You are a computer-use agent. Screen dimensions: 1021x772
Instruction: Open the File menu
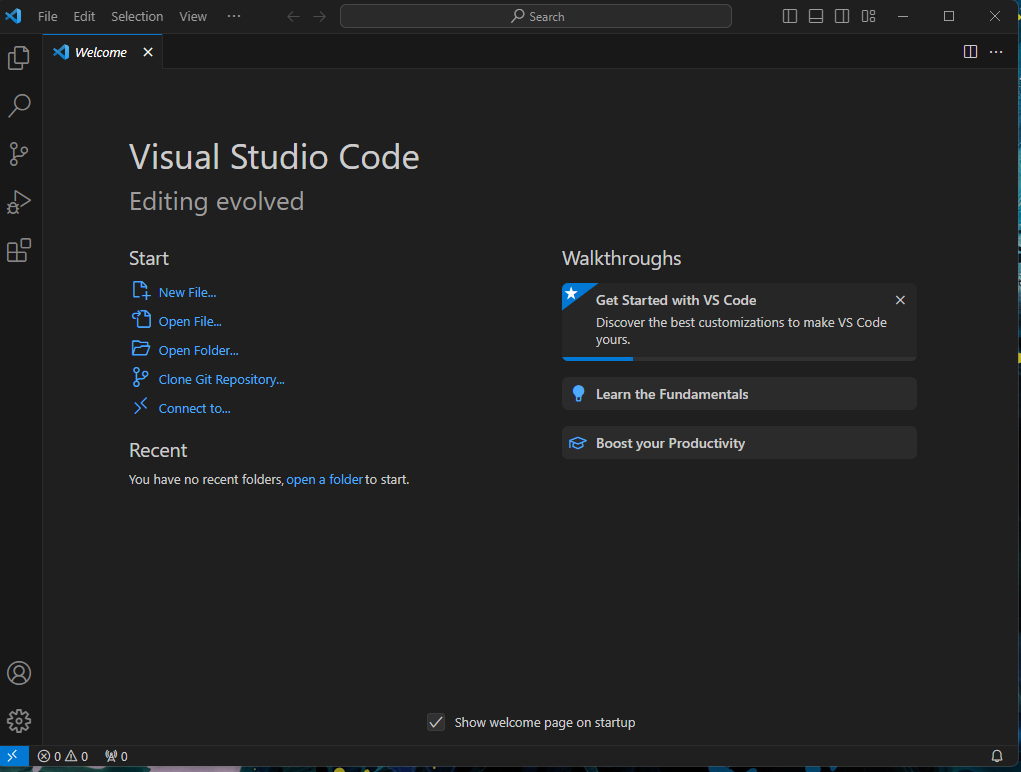click(x=48, y=16)
